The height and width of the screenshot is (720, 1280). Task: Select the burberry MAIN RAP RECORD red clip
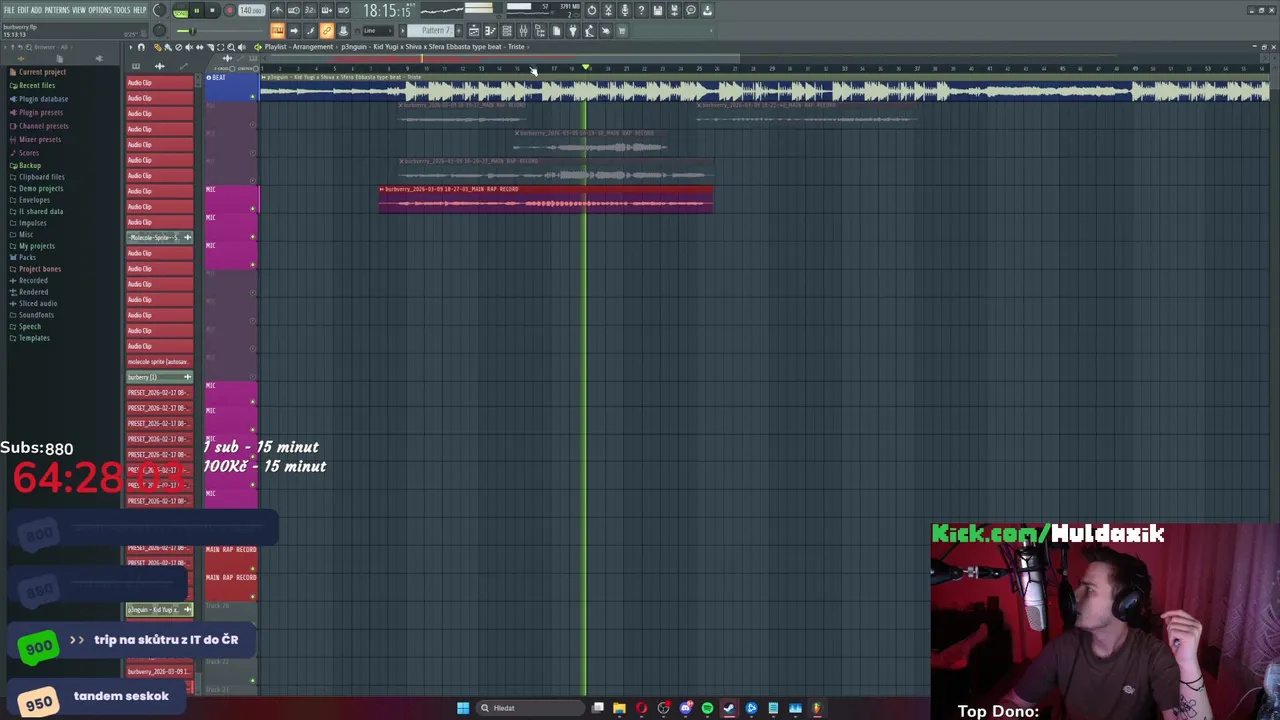pyautogui.click(x=546, y=199)
